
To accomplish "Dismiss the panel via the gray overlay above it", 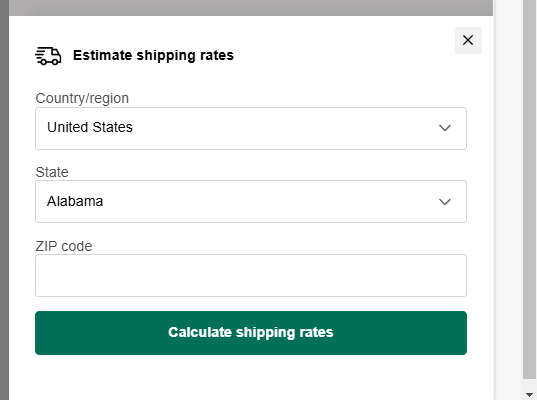I will [x=251, y=8].
